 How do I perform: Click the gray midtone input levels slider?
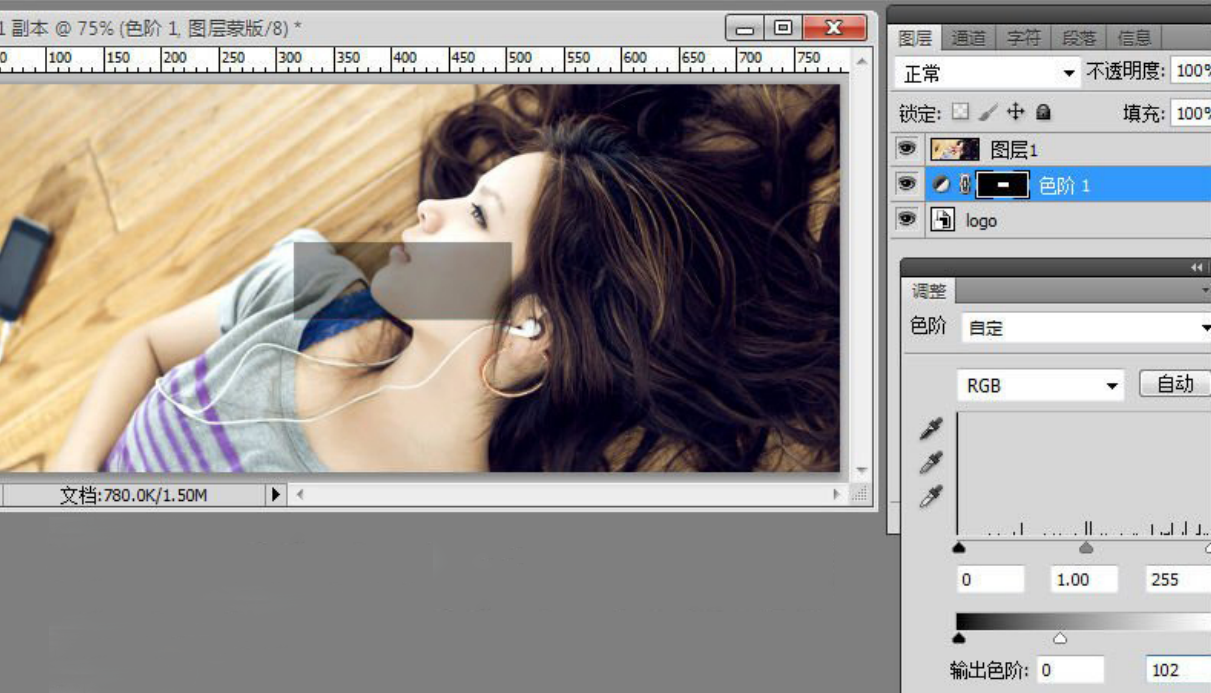pyautogui.click(x=1086, y=548)
